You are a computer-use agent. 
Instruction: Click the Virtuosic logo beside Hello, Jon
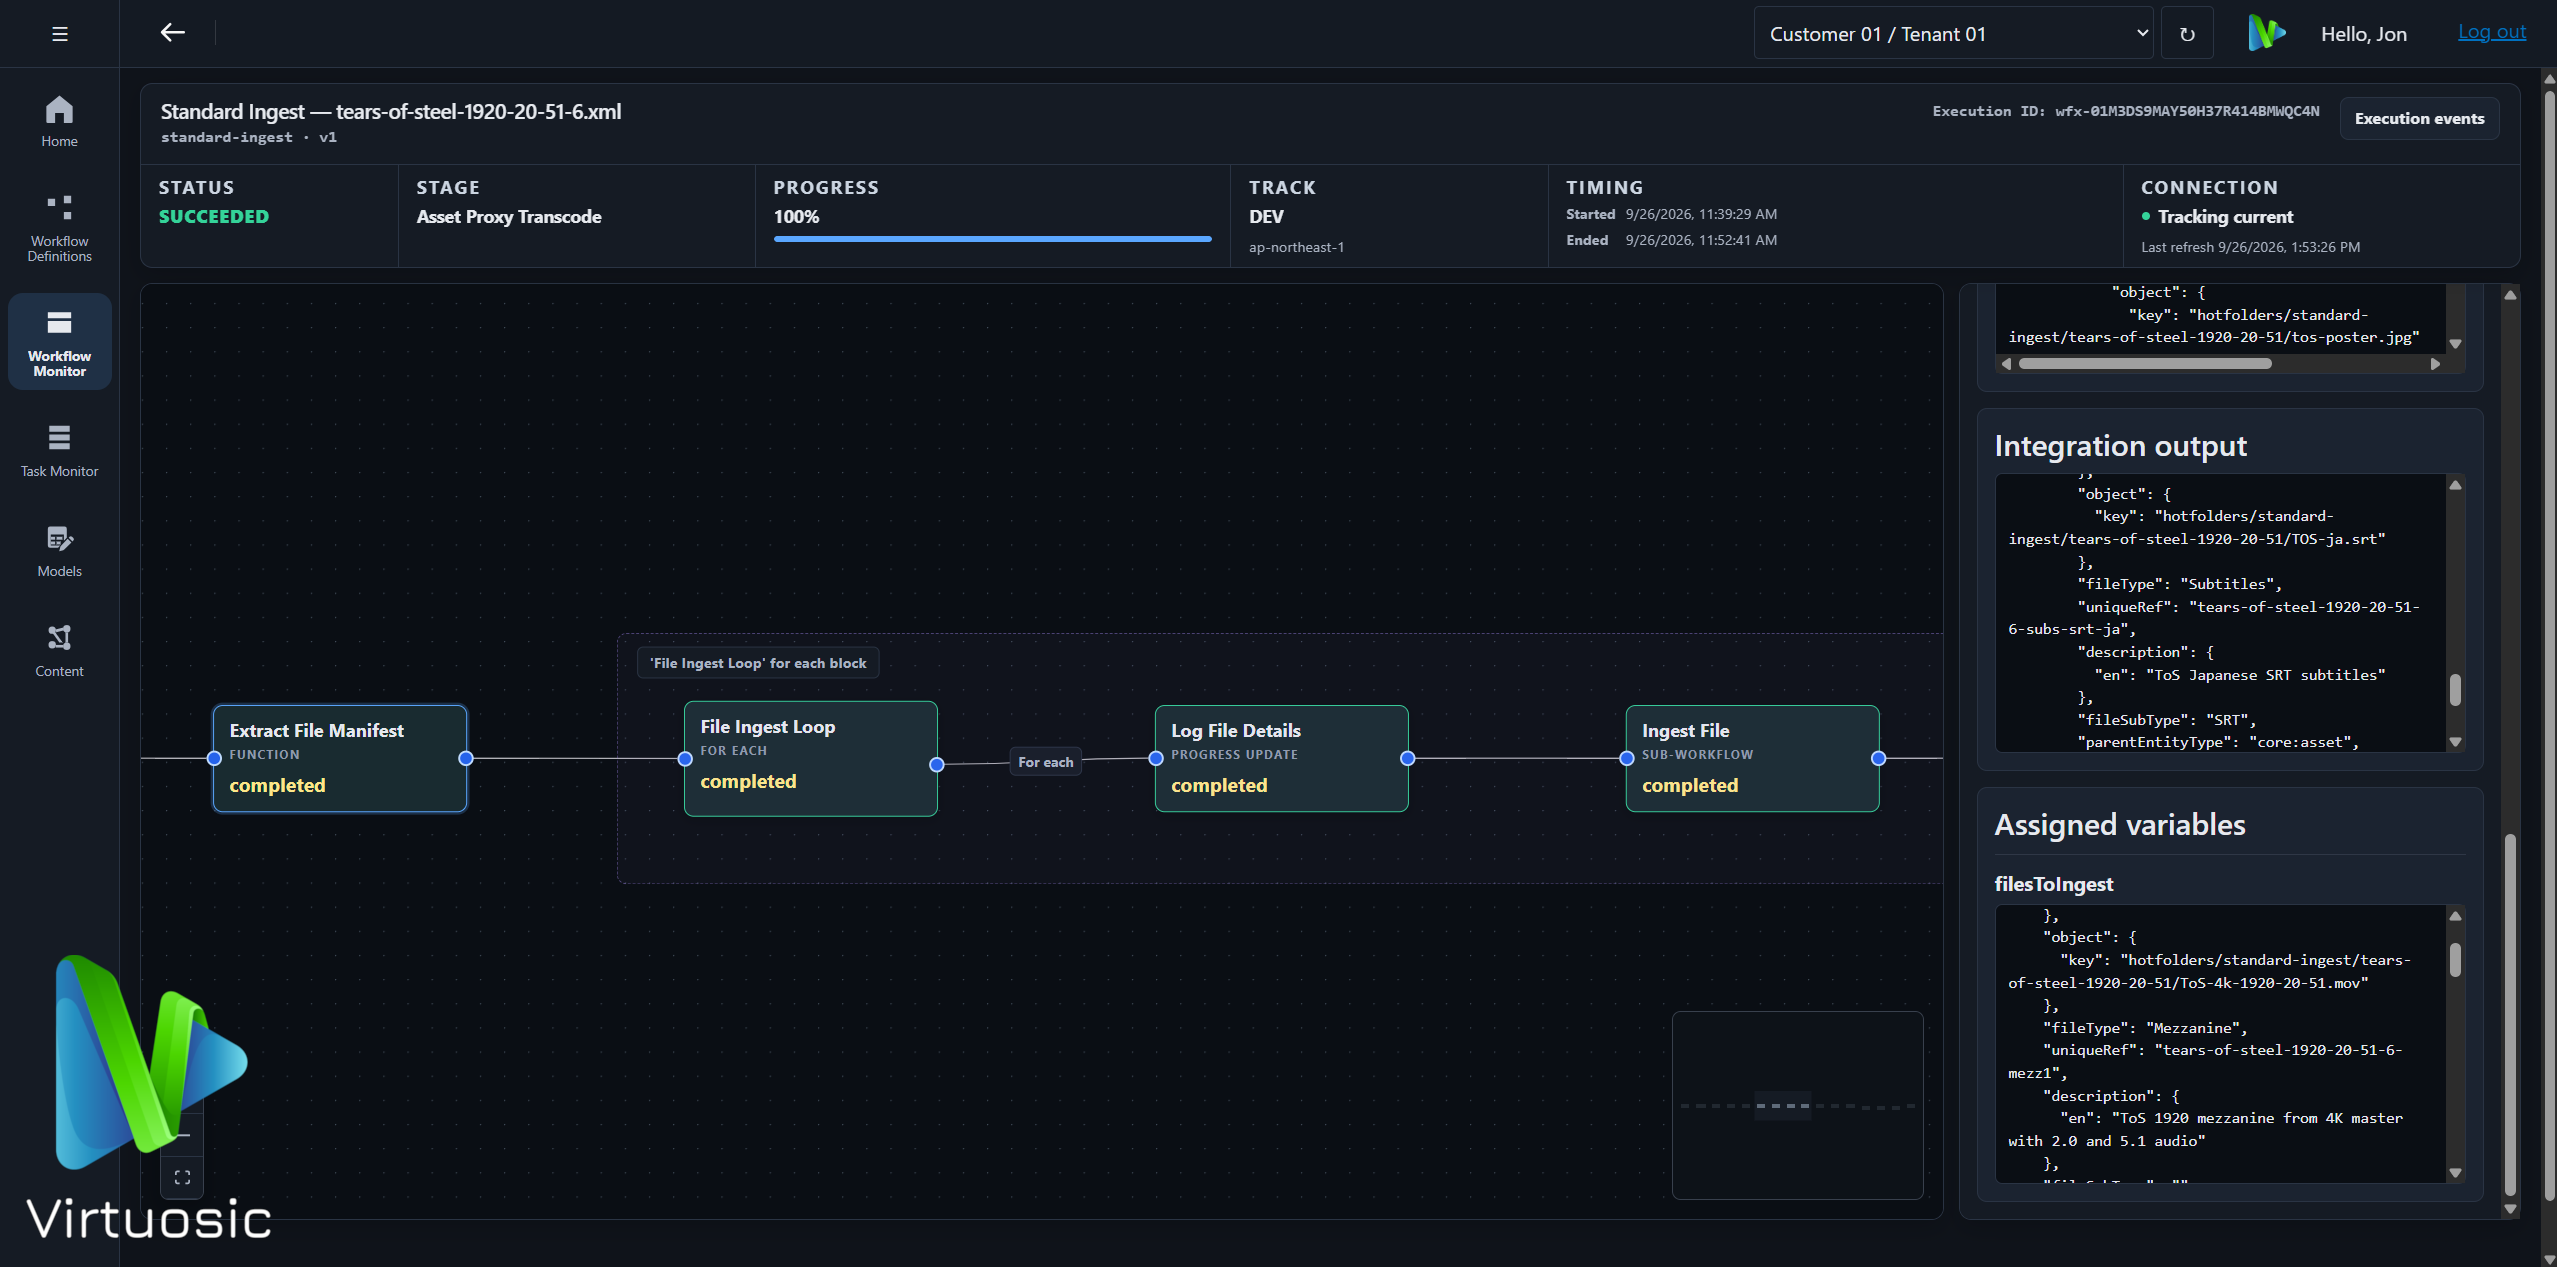(x=2266, y=33)
